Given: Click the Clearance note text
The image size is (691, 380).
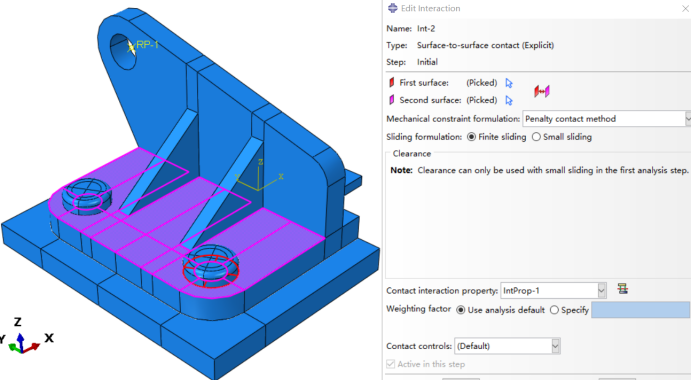Looking at the screenshot, I should pyautogui.click(x=539, y=170).
